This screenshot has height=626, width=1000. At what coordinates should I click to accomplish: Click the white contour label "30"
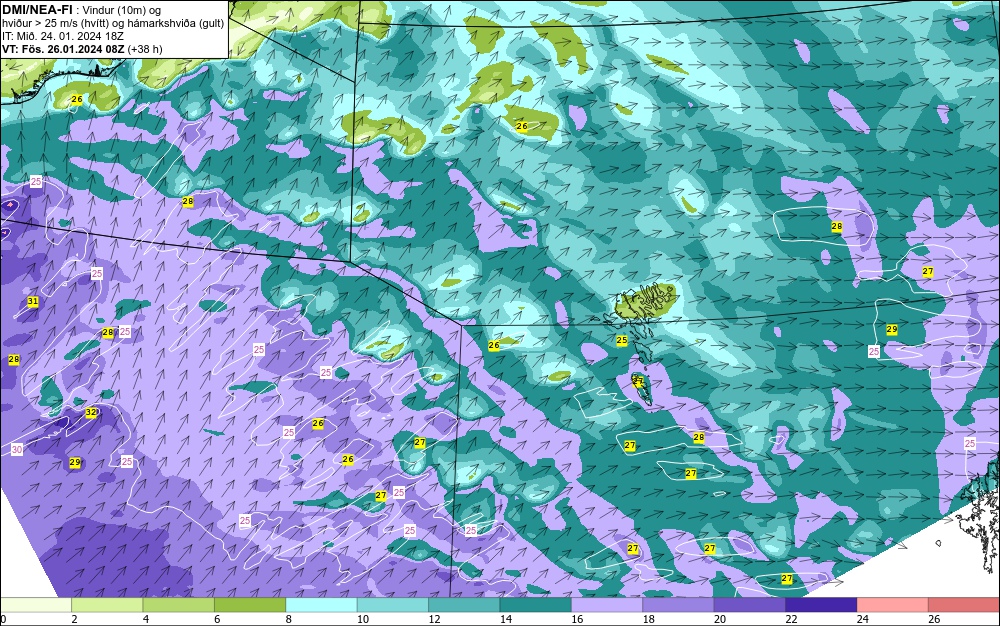[x=17, y=449]
